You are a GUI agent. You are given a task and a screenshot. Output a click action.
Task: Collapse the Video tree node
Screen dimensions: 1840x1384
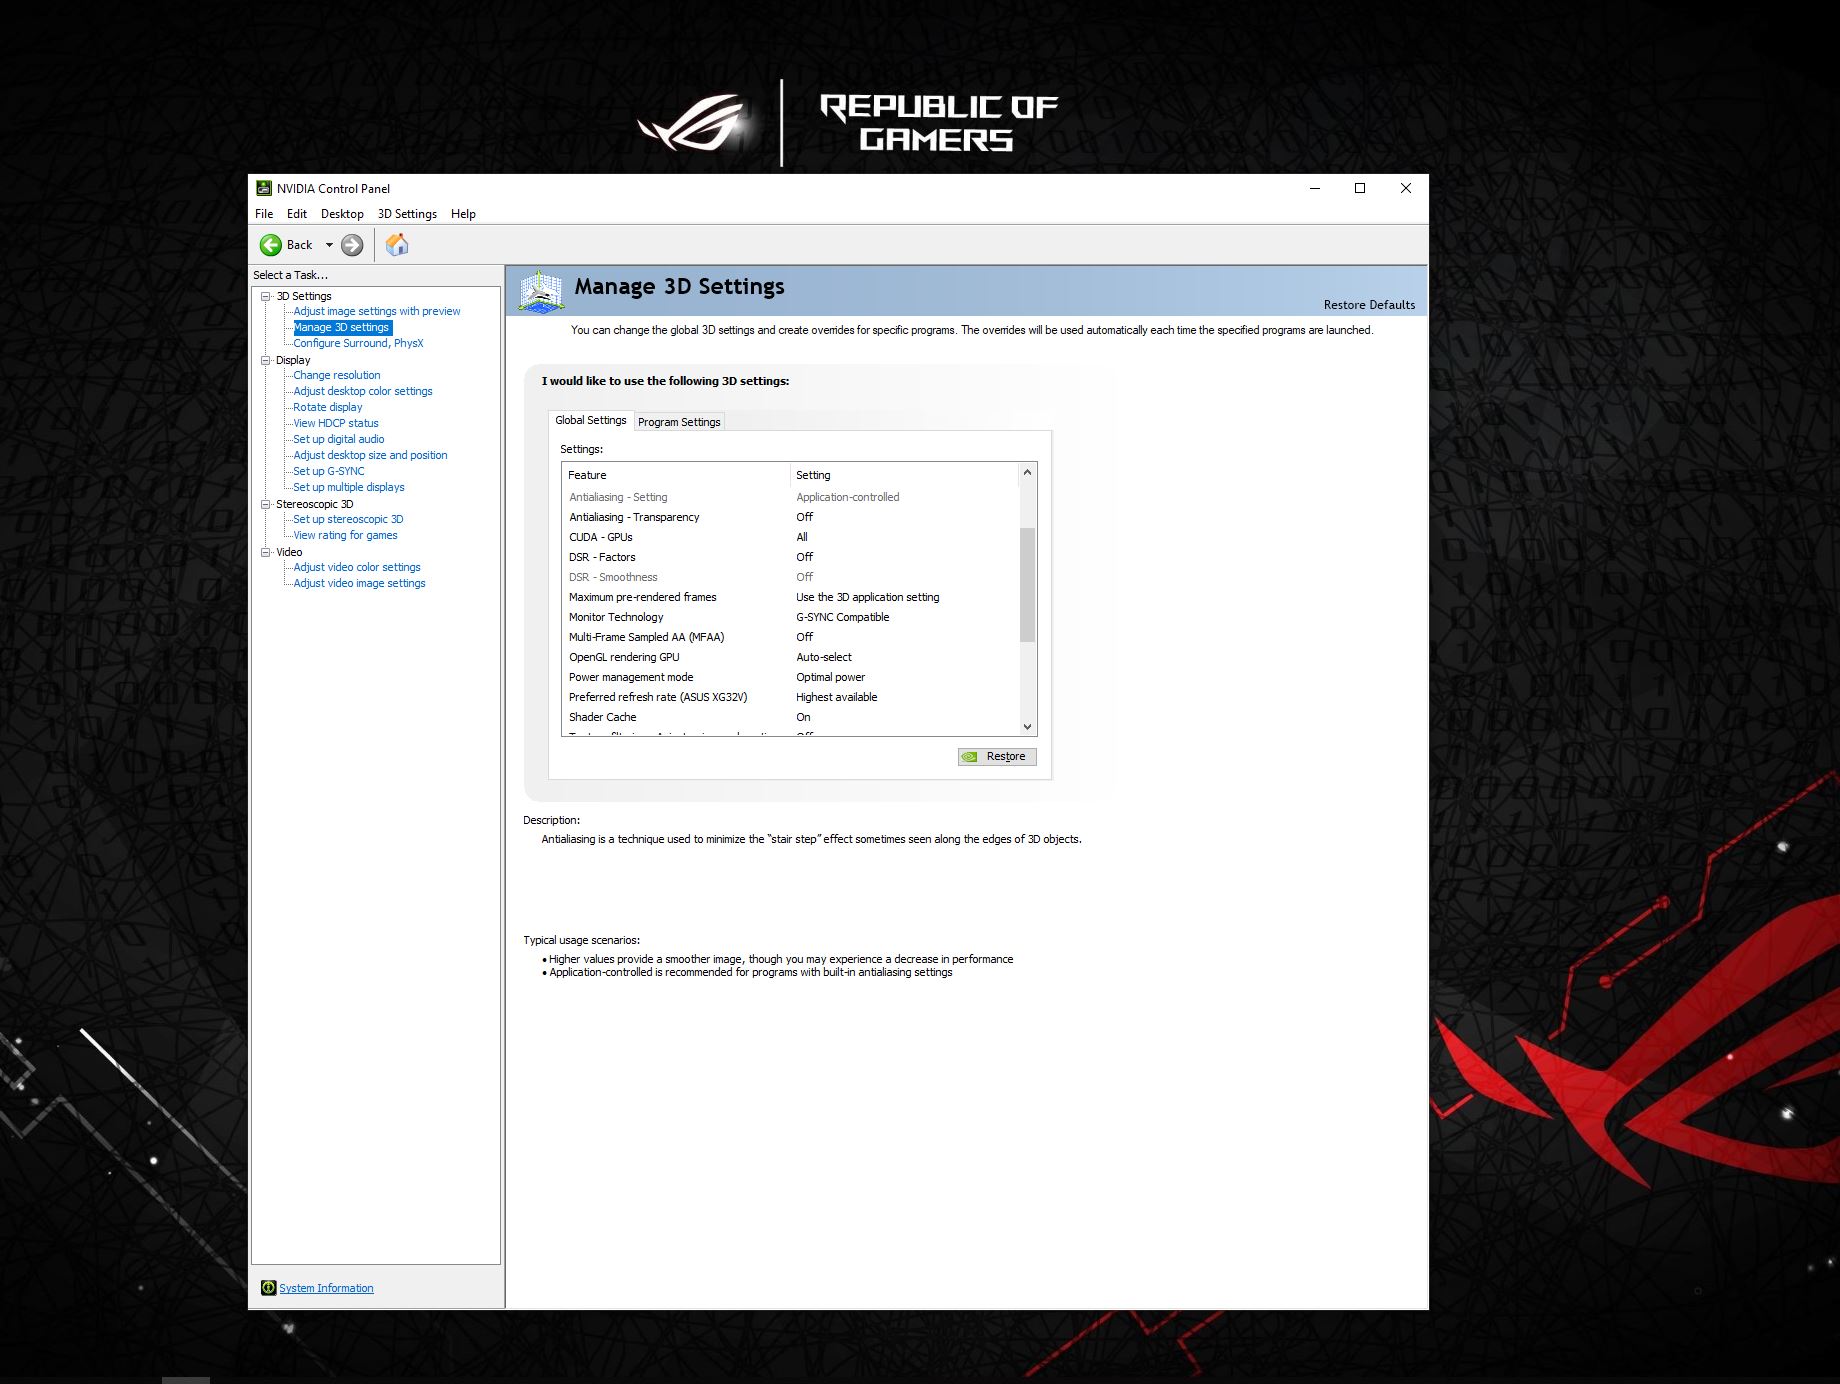pos(266,552)
